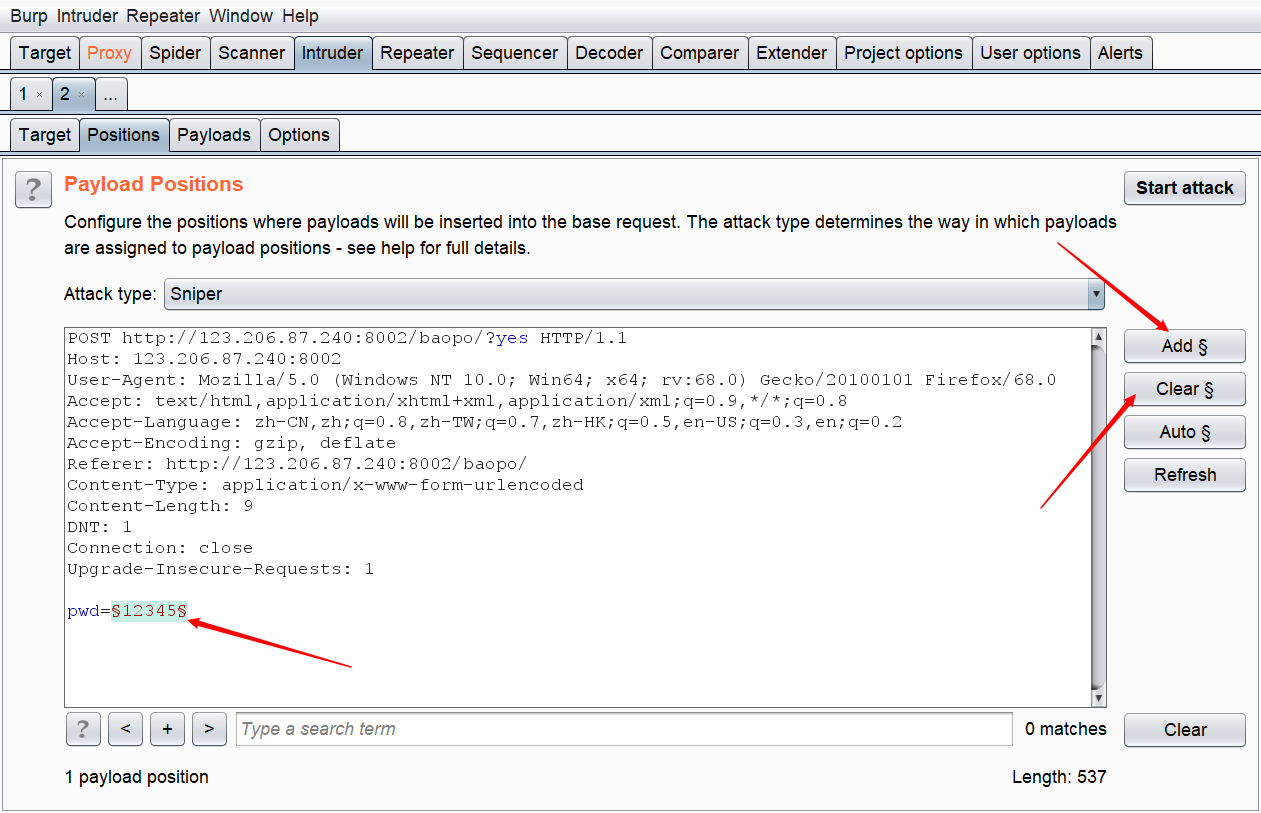Switch to the Extender tab
This screenshot has width=1261, height=813.
792,53
